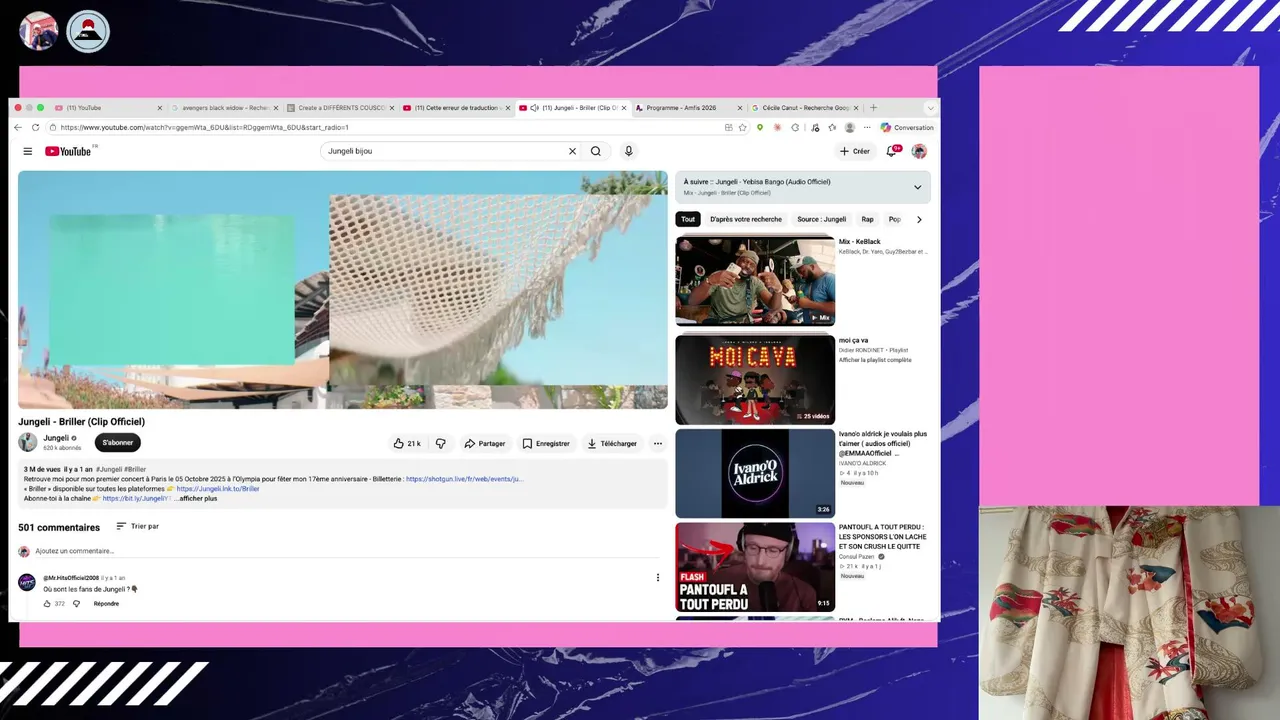Open the Conversation assistant in the toolbar

click(x=907, y=127)
